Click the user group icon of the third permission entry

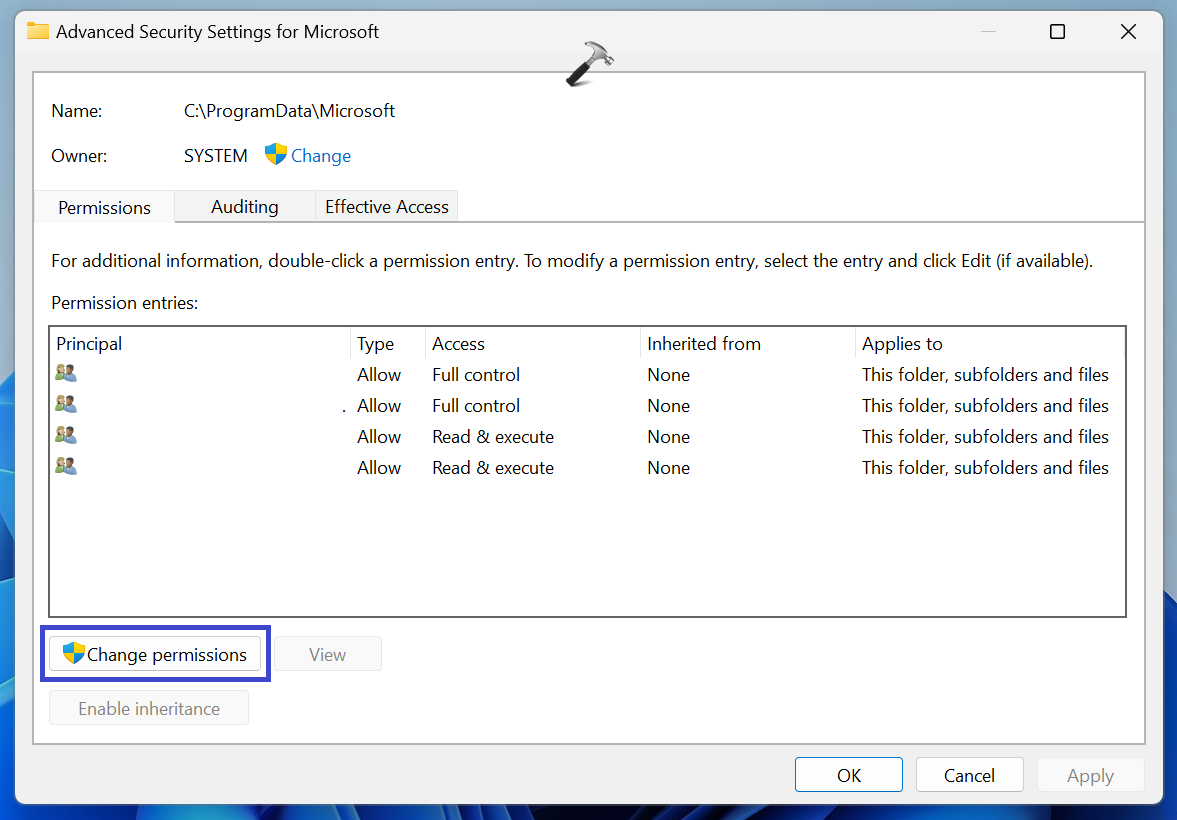[x=66, y=436]
